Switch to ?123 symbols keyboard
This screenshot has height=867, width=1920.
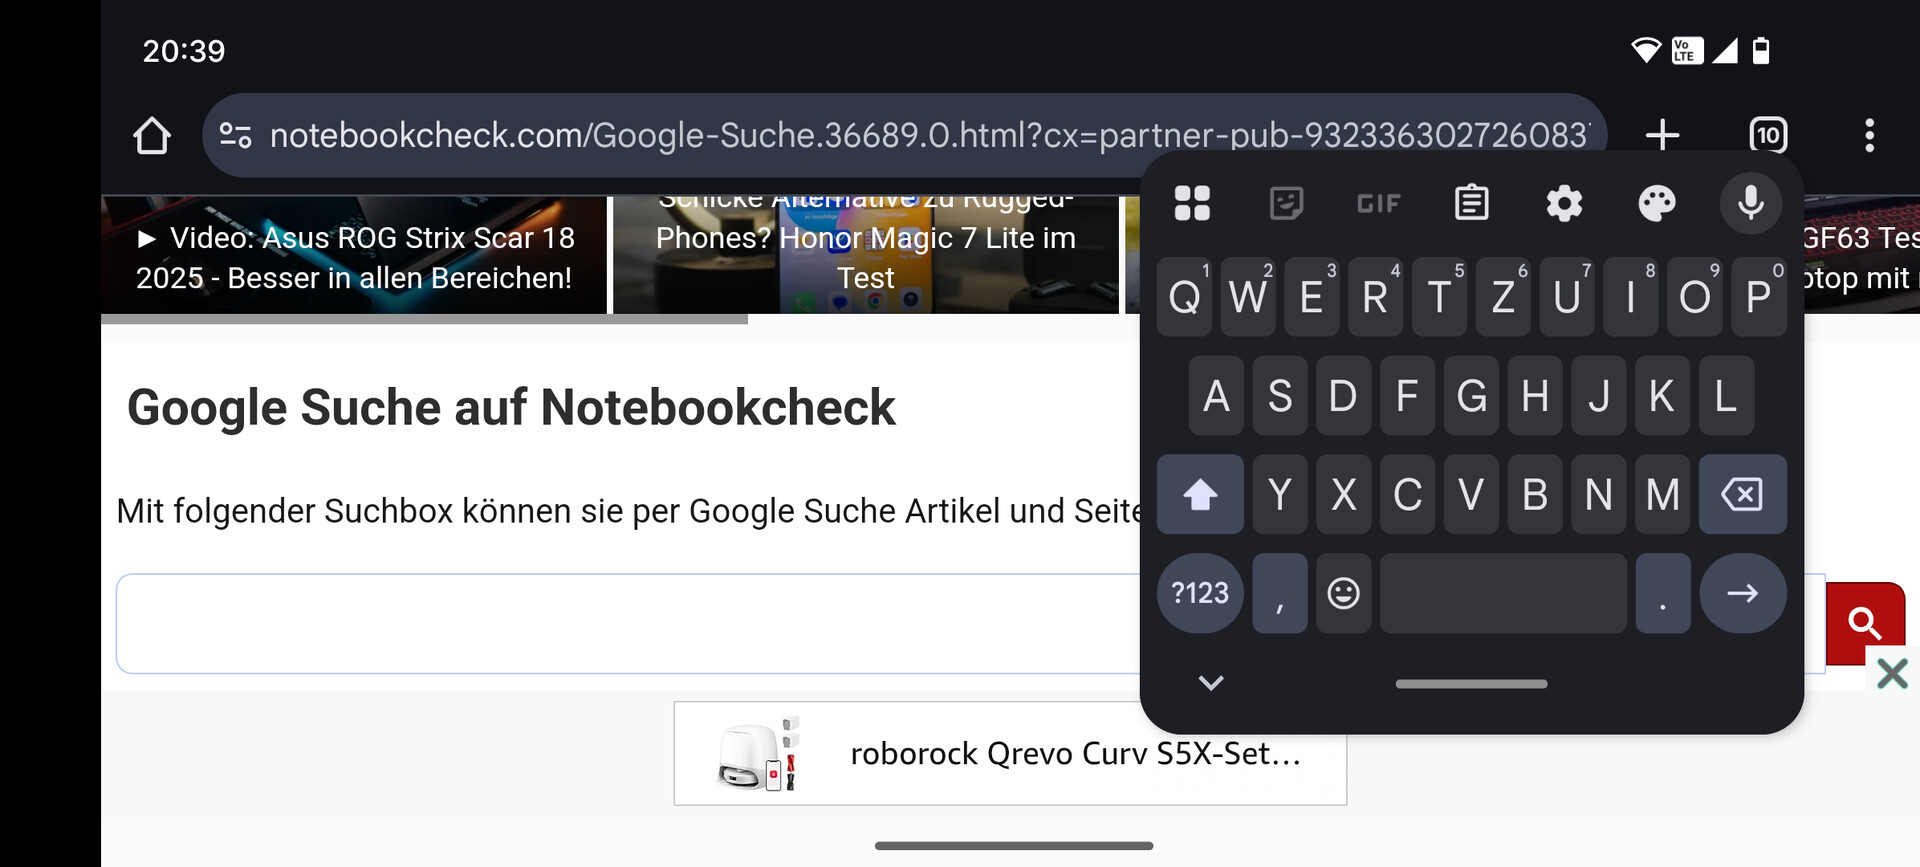tap(1200, 593)
